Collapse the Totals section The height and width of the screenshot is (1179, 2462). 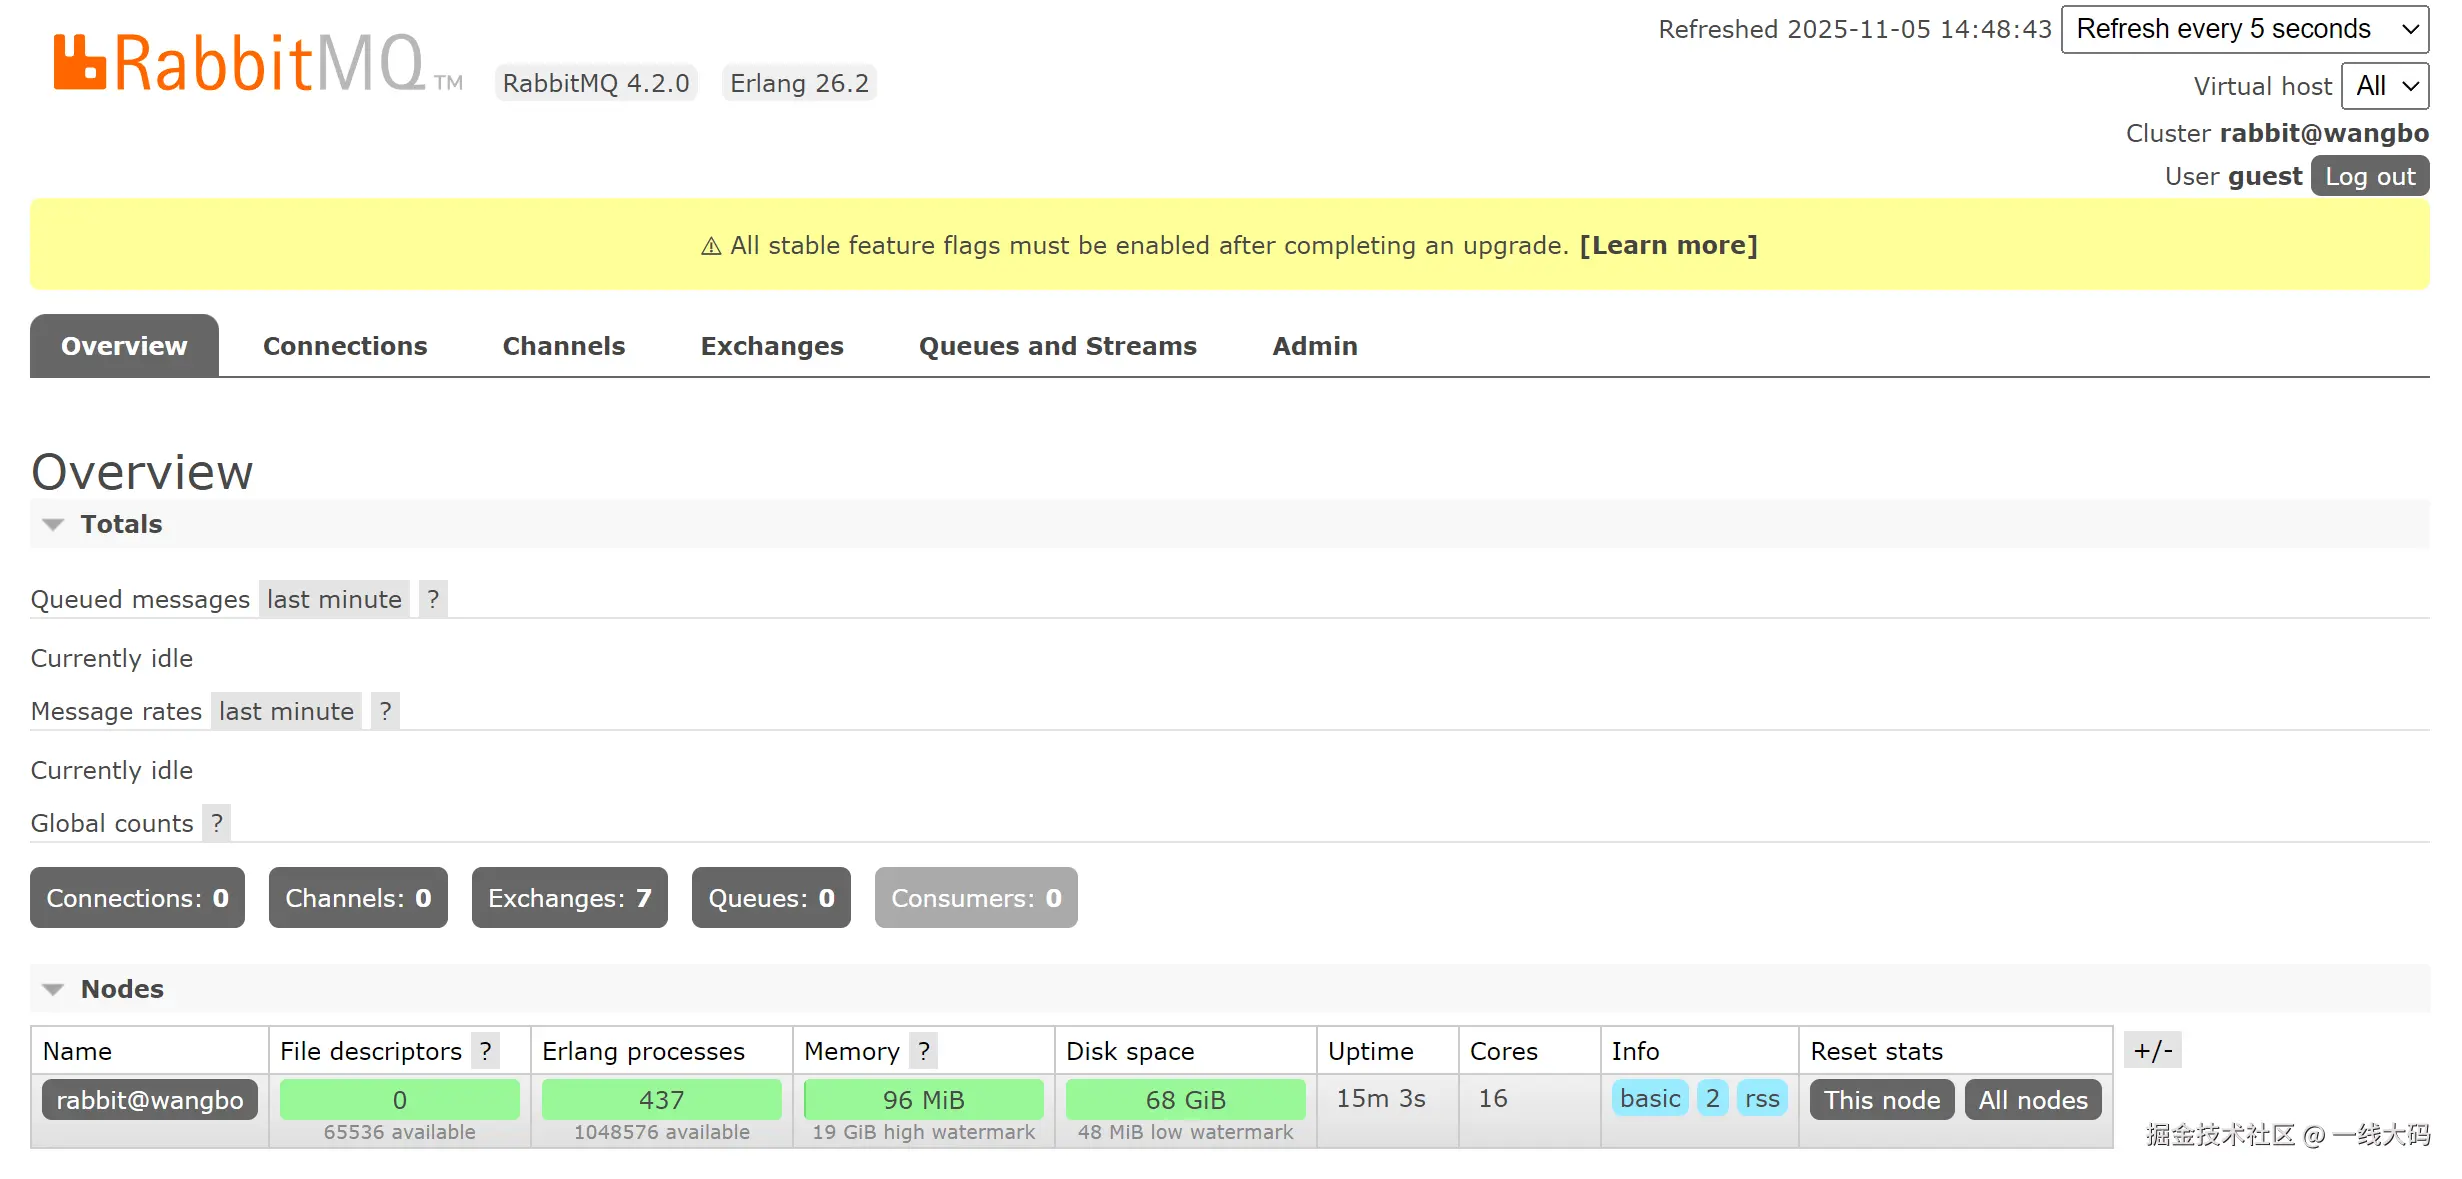[120, 524]
